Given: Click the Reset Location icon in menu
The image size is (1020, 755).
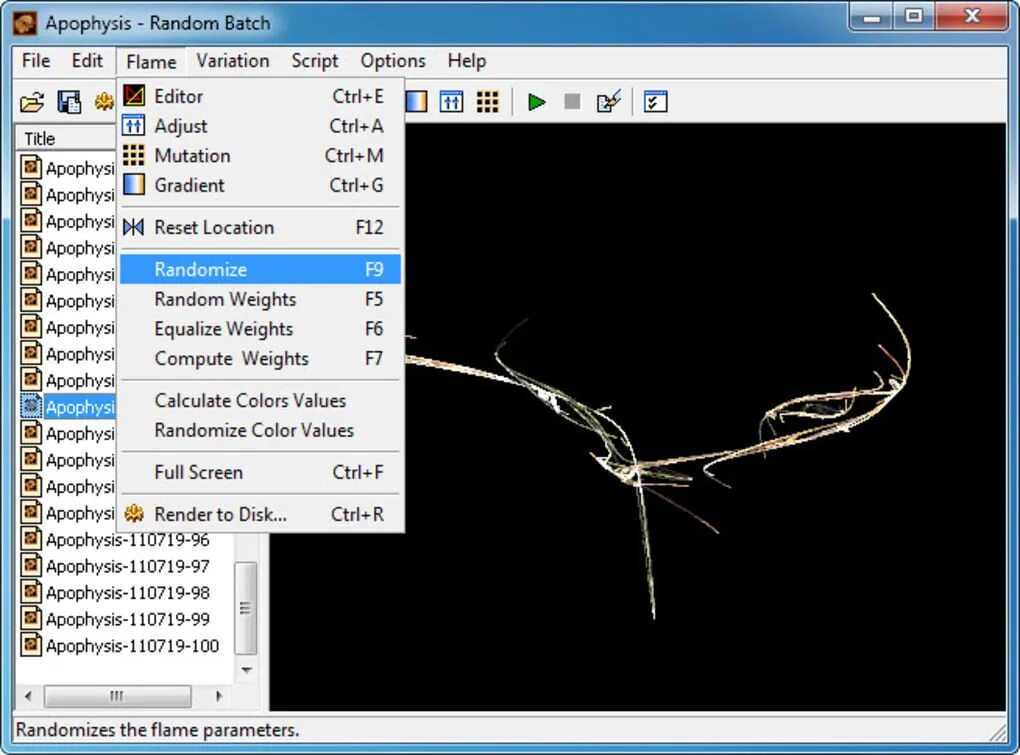Looking at the screenshot, I should point(134,228).
